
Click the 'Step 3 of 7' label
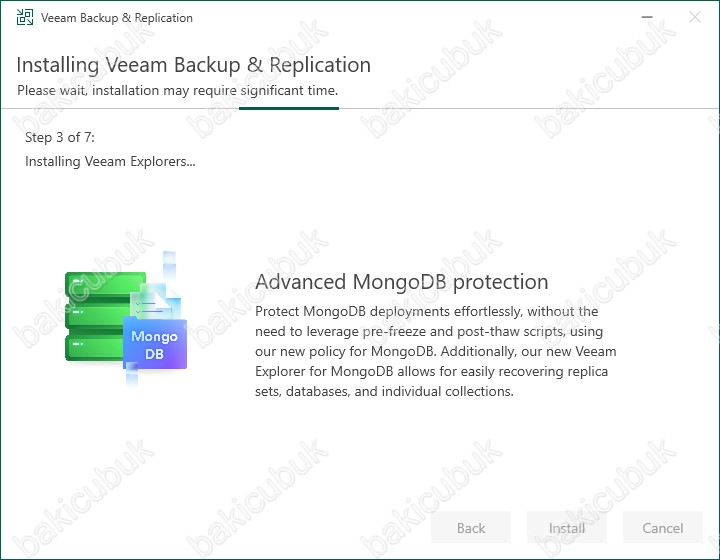point(60,137)
